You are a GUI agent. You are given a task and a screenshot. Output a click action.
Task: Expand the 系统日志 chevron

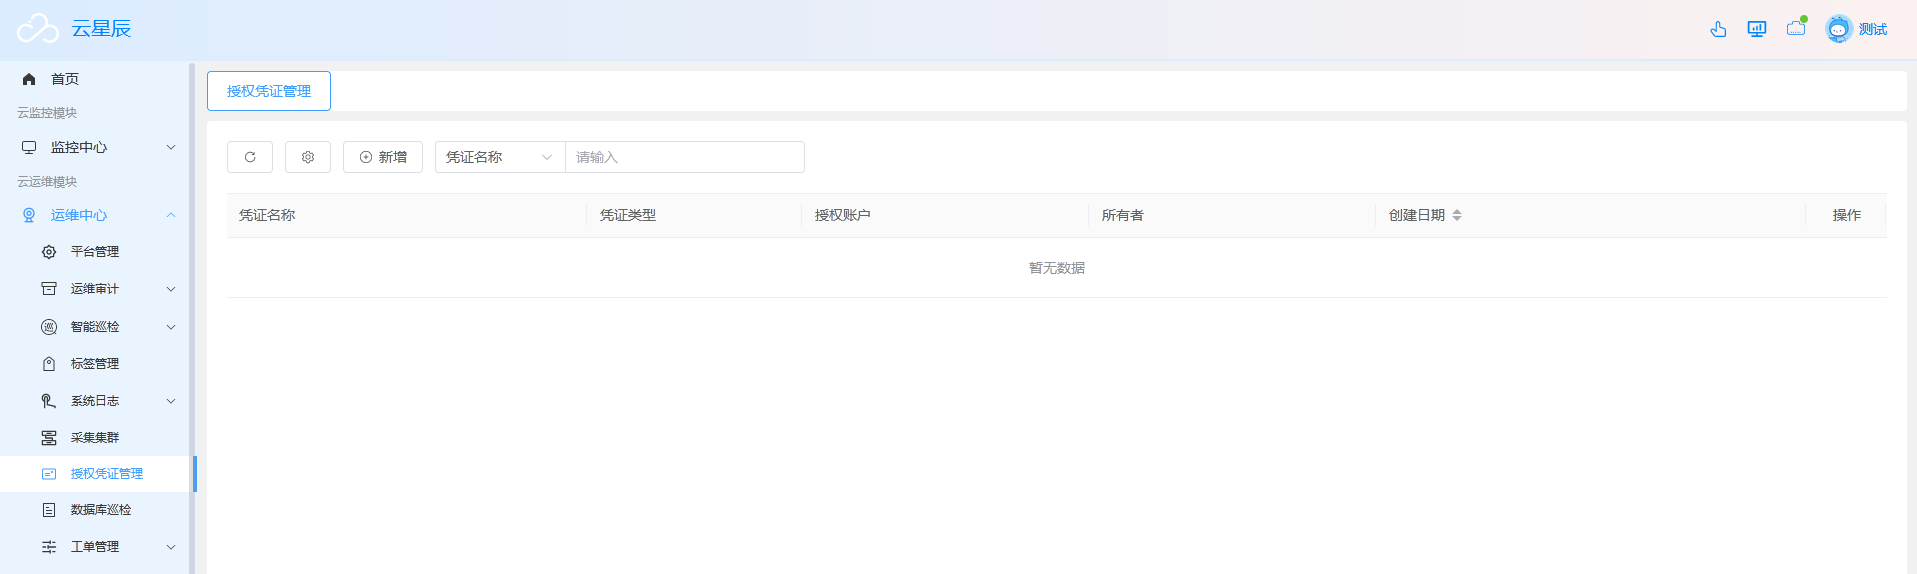(x=171, y=401)
